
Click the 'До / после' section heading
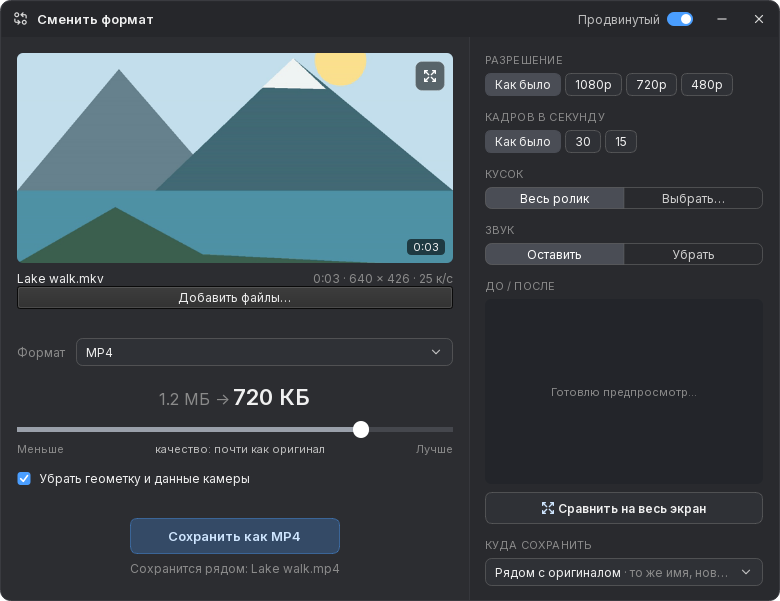[x=520, y=286]
